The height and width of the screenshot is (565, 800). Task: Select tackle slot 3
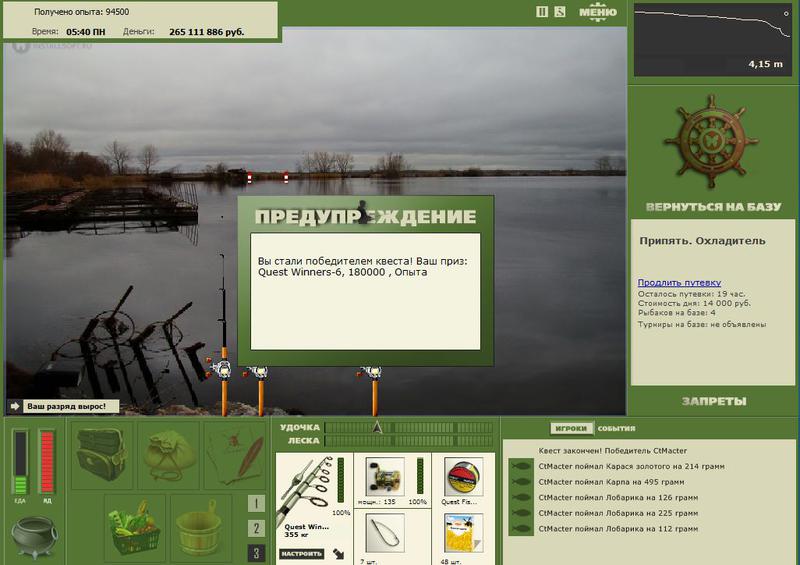(256, 553)
